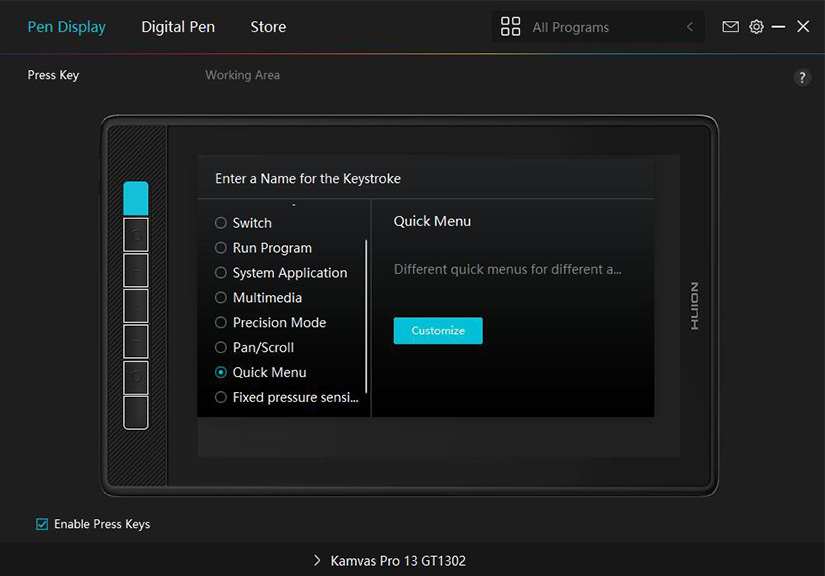The width and height of the screenshot is (825, 576).
Task: Select the Precision Mode radio option
Action: click(221, 323)
